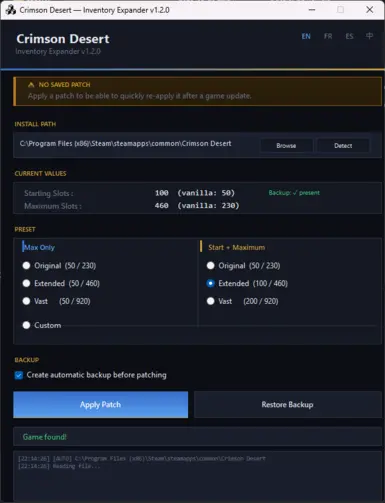The height and width of the screenshot is (503, 385).
Task: Click the 'Start + Maximum' preset heading
Action: (237, 248)
